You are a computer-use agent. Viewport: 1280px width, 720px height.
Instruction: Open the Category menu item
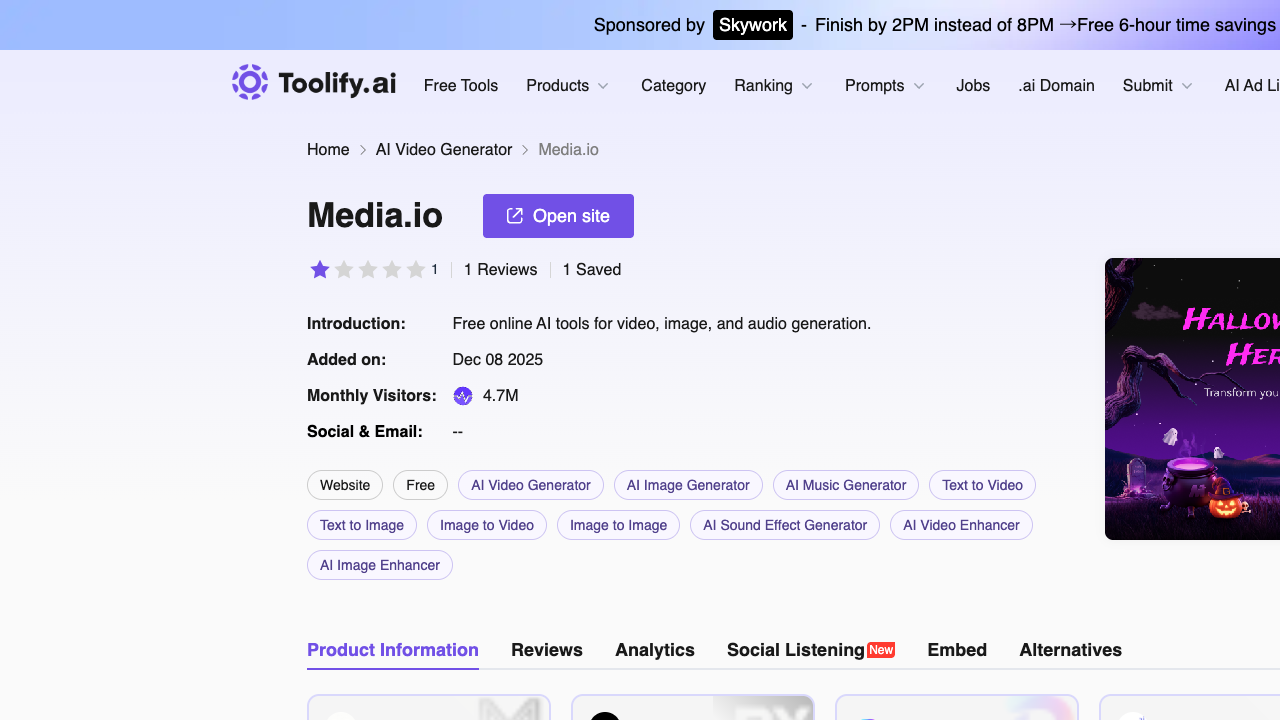[x=673, y=86]
